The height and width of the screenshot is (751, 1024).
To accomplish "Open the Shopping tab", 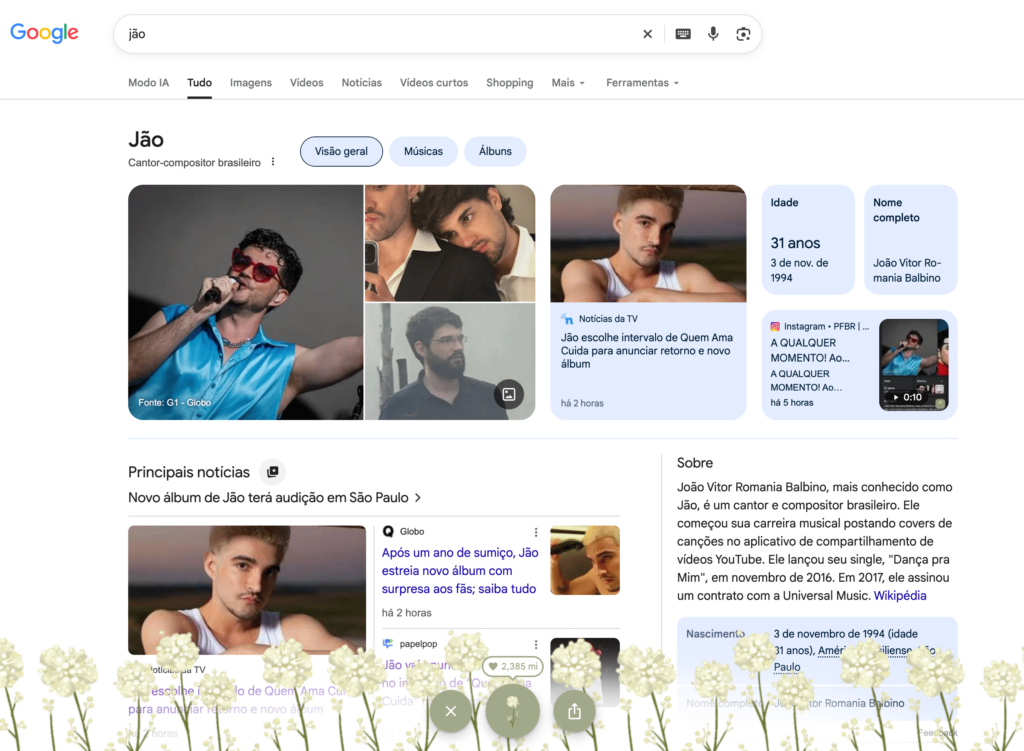I will (509, 83).
